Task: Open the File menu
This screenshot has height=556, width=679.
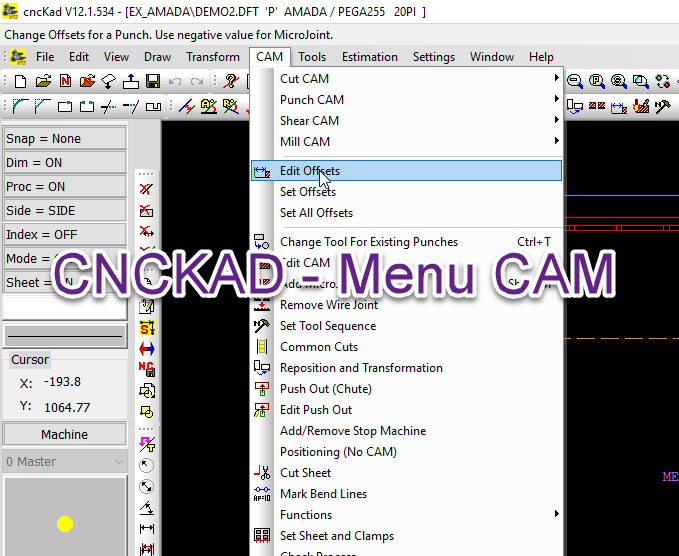Action: [x=45, y=57]
